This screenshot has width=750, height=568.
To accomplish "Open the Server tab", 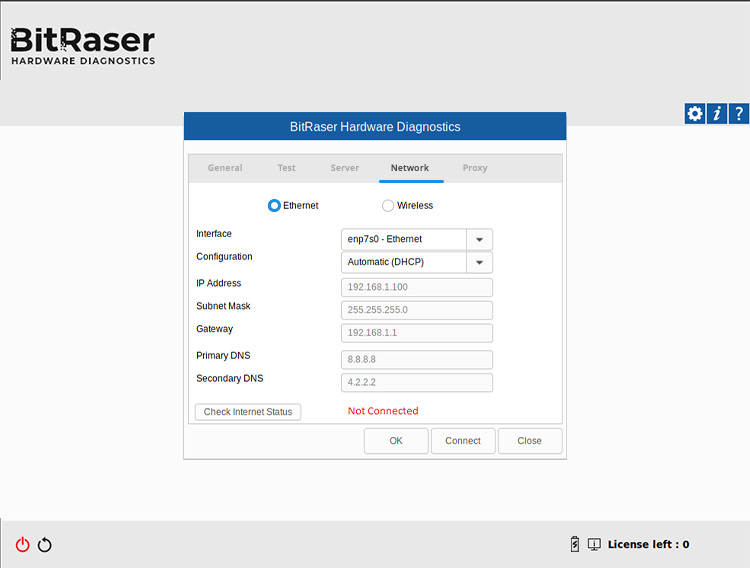I will tap(345, 168).
